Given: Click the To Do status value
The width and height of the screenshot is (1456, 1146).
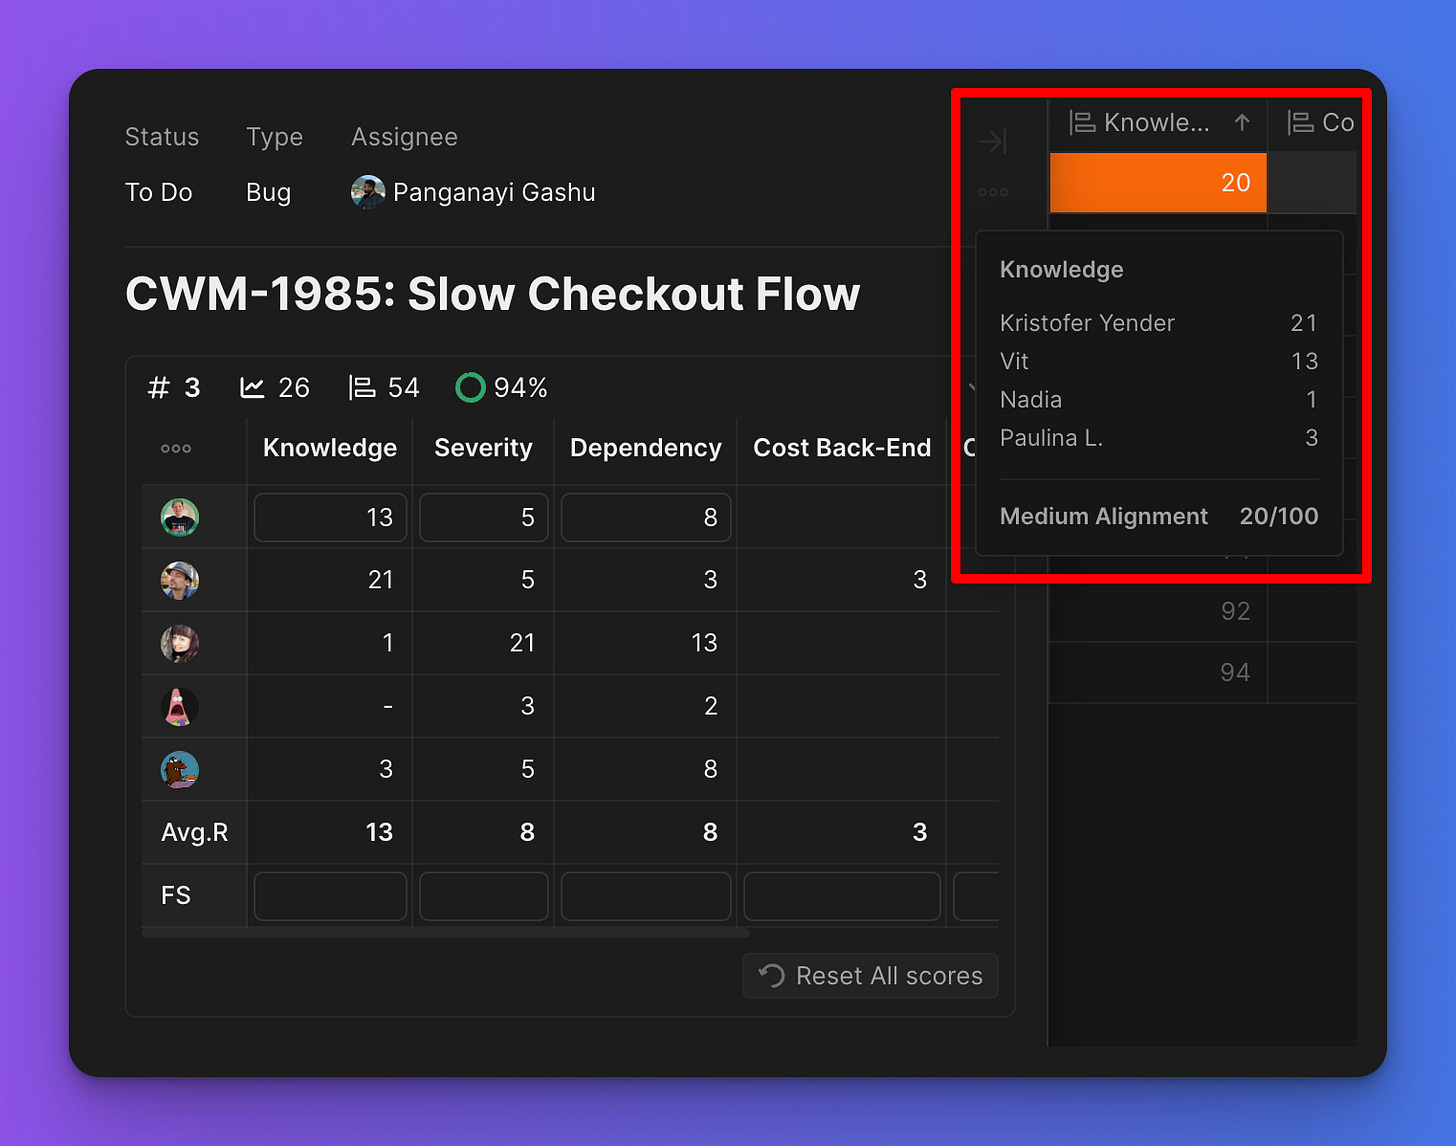Looking at the screenshot, I should [159, 192].
